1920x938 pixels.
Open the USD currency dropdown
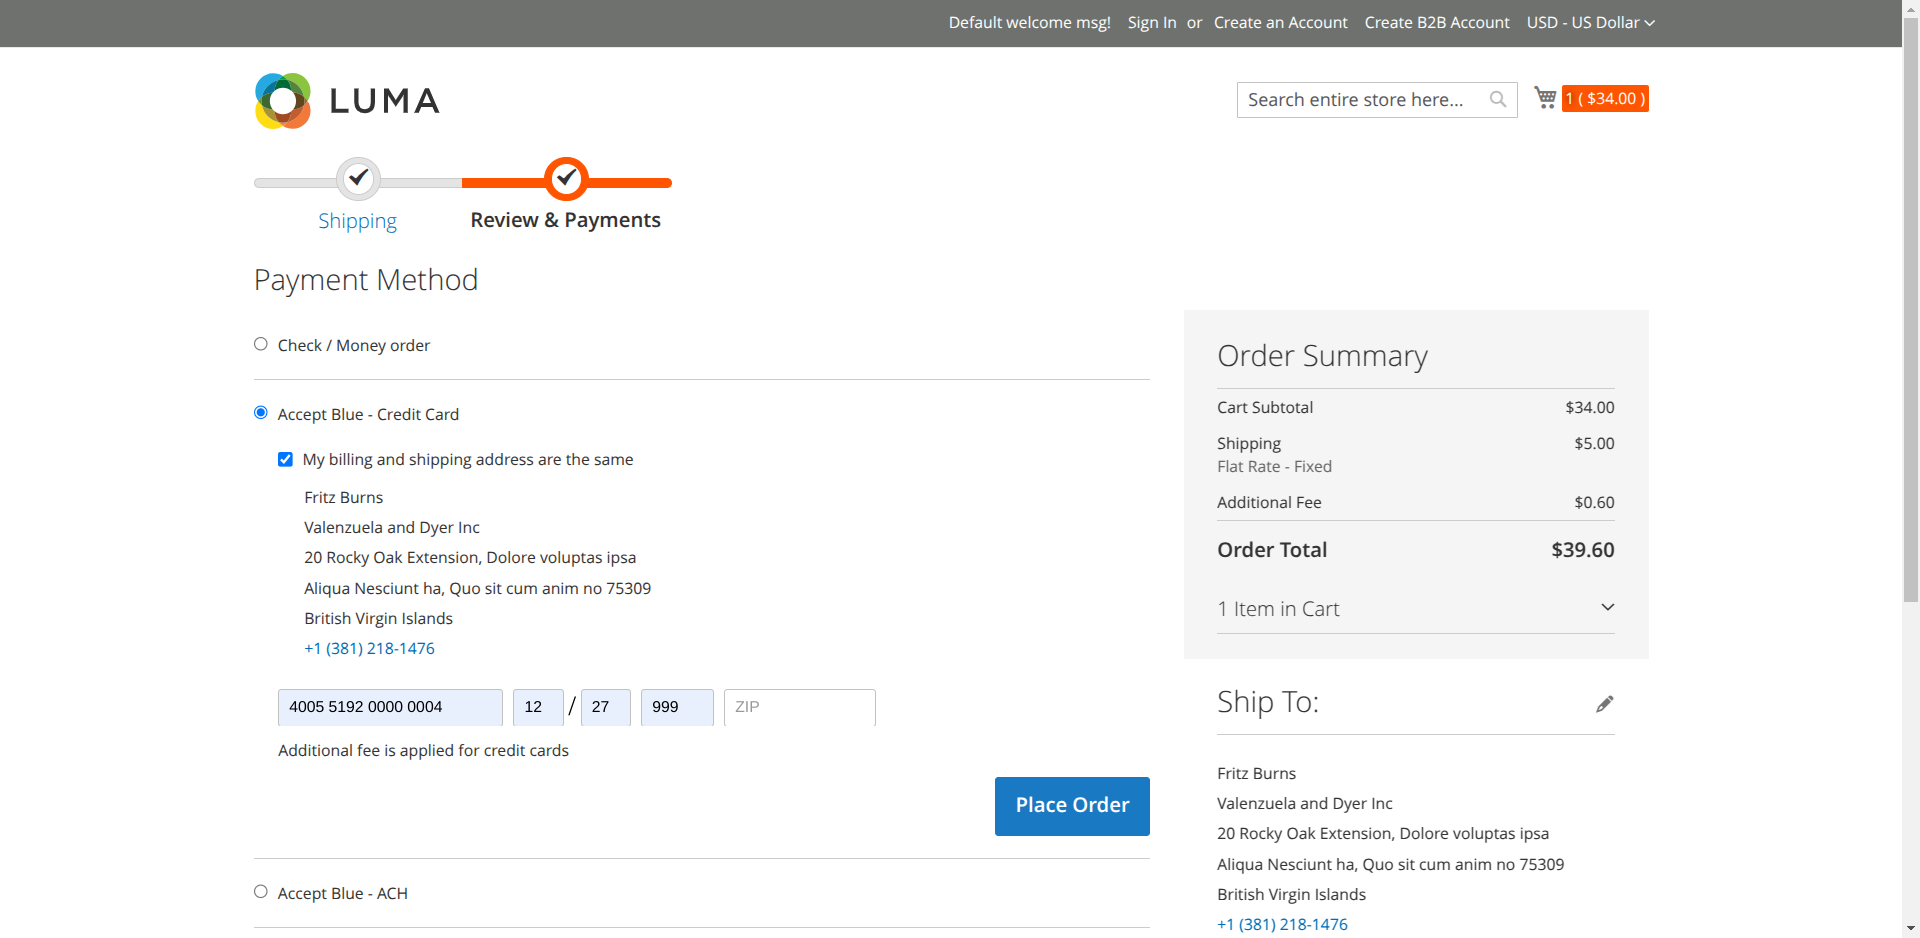pyautogui.click(x=1590, y=22)
